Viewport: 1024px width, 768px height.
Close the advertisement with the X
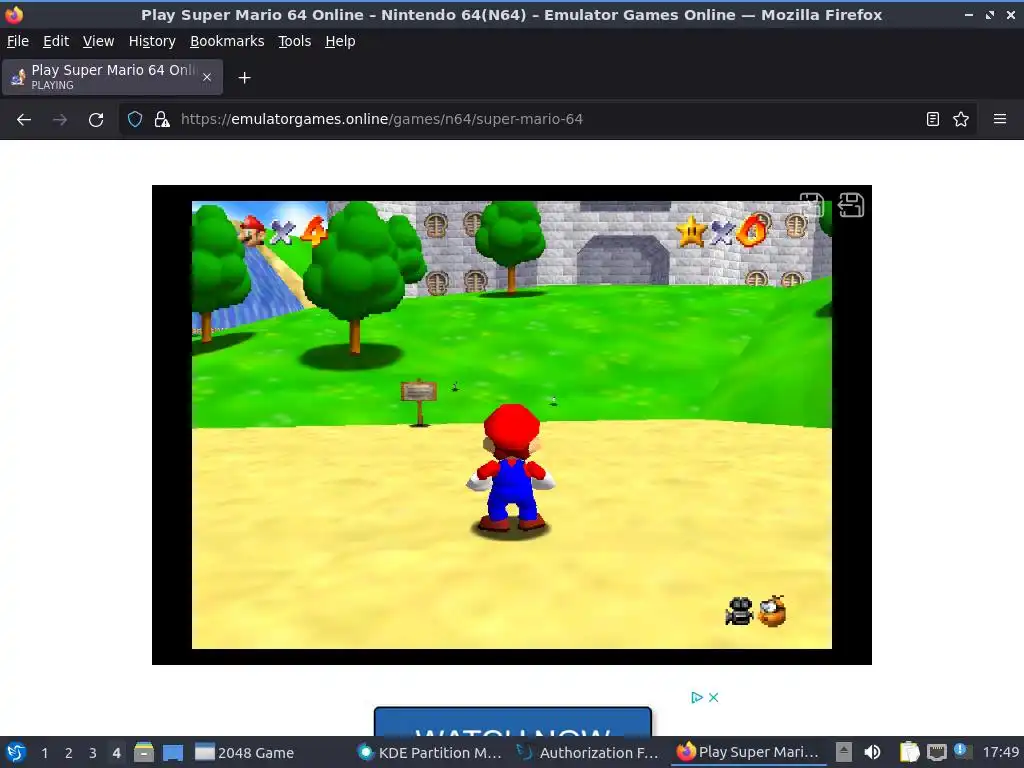point(713,697)
